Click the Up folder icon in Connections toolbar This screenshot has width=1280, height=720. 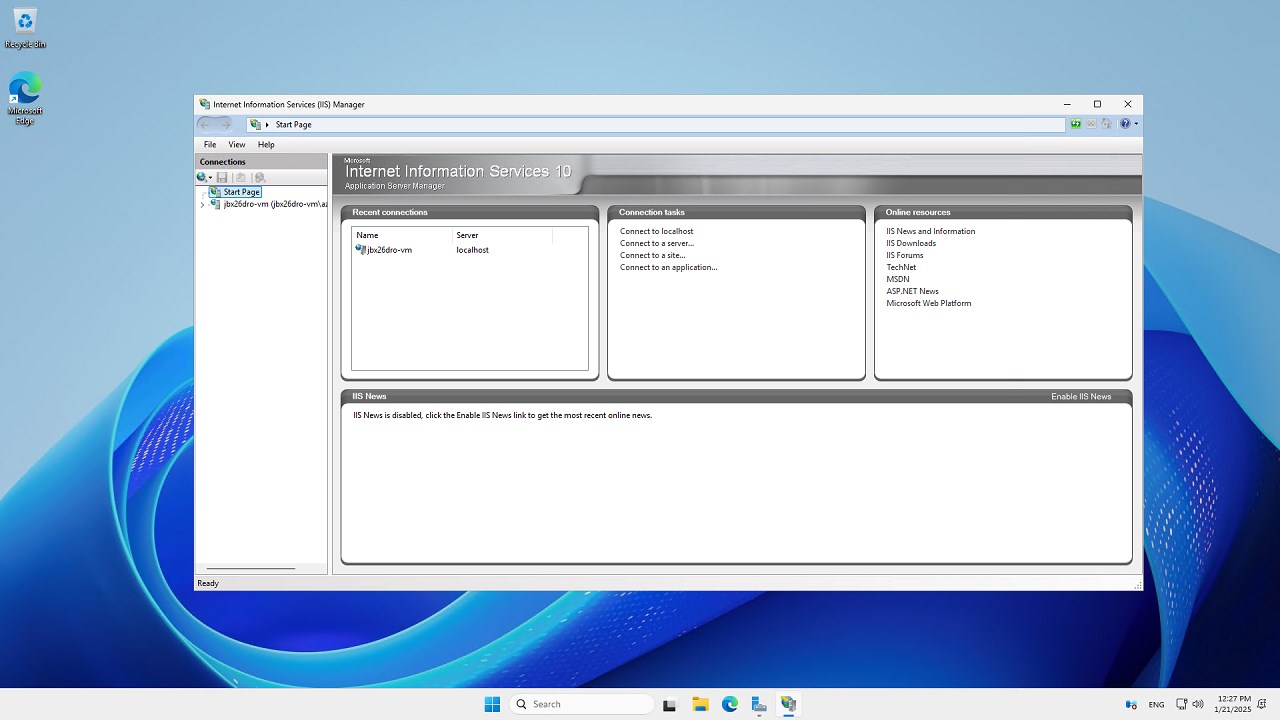pos(240,177)
